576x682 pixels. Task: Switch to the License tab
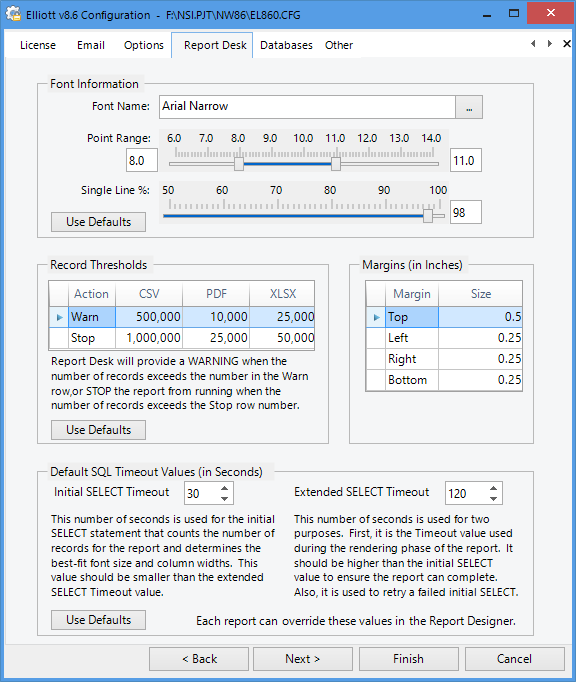(38, 45)
